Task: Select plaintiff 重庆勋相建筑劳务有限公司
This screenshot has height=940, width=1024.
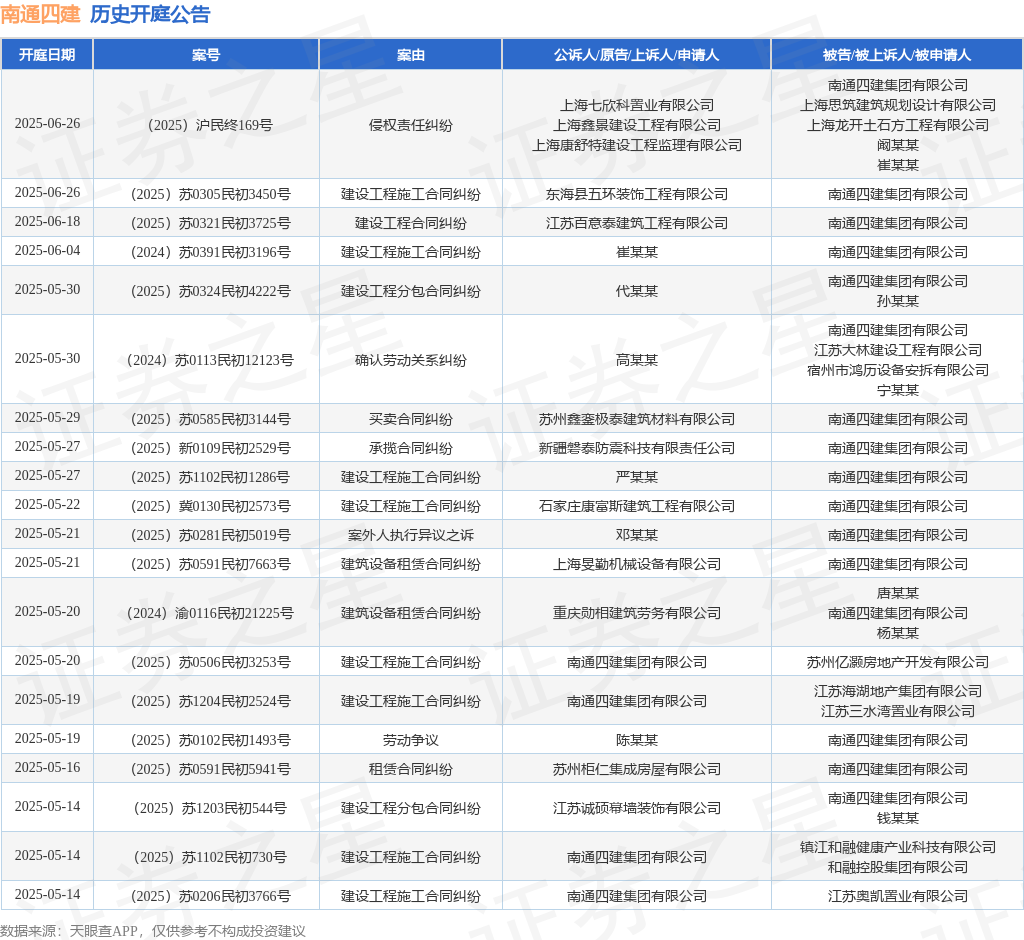Action: click(x=637, y=613)
